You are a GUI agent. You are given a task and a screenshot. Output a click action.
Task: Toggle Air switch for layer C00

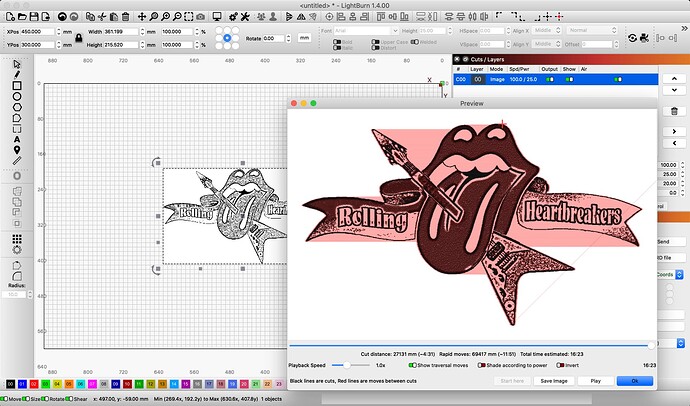coord(618,80)
